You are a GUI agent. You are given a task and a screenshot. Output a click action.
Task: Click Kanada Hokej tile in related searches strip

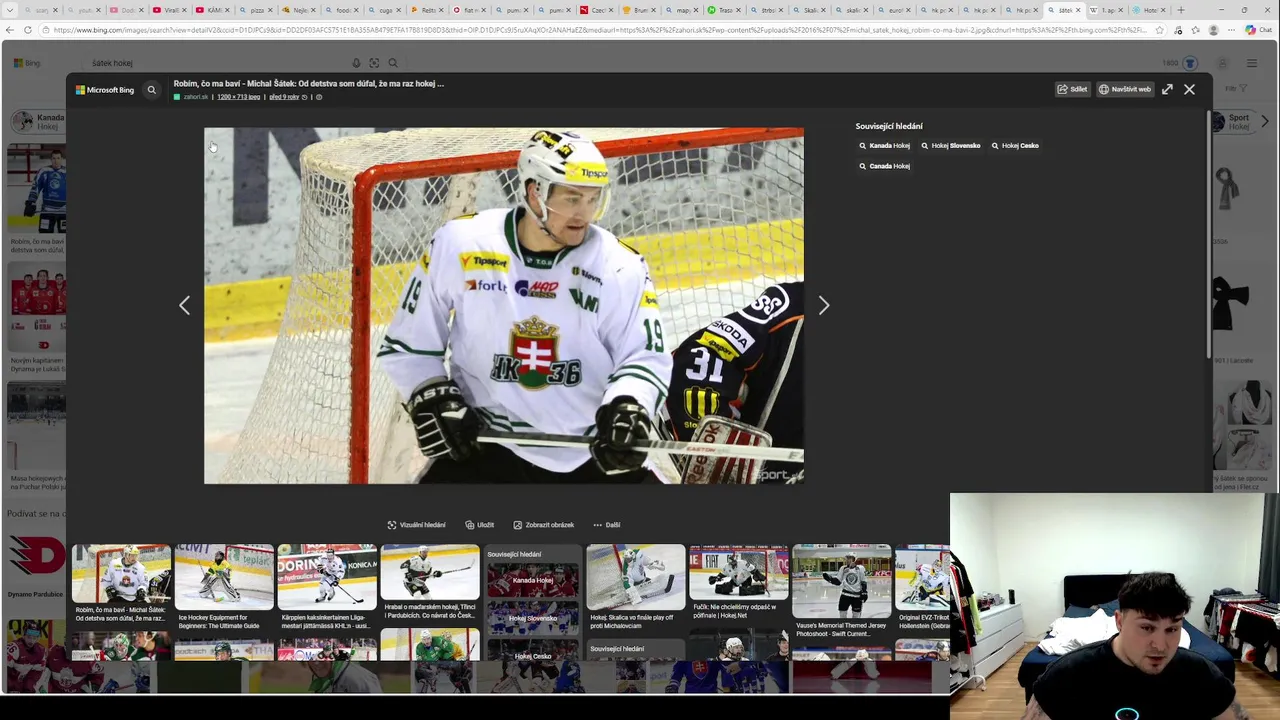coord(532,580)
